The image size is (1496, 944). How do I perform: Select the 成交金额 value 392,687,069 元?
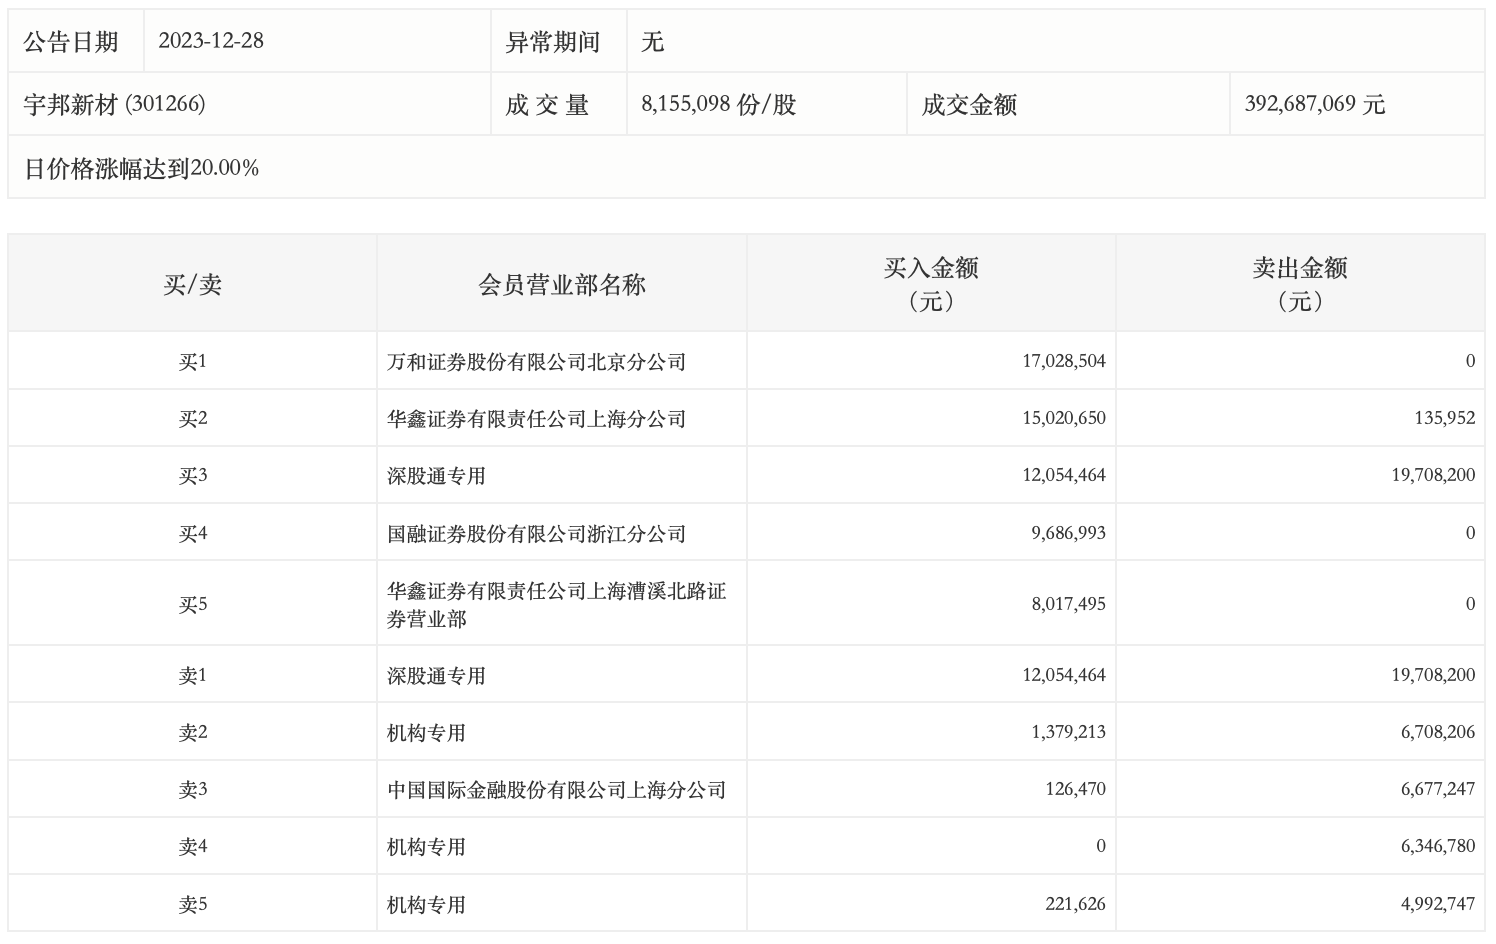(x=1314, y=104)
